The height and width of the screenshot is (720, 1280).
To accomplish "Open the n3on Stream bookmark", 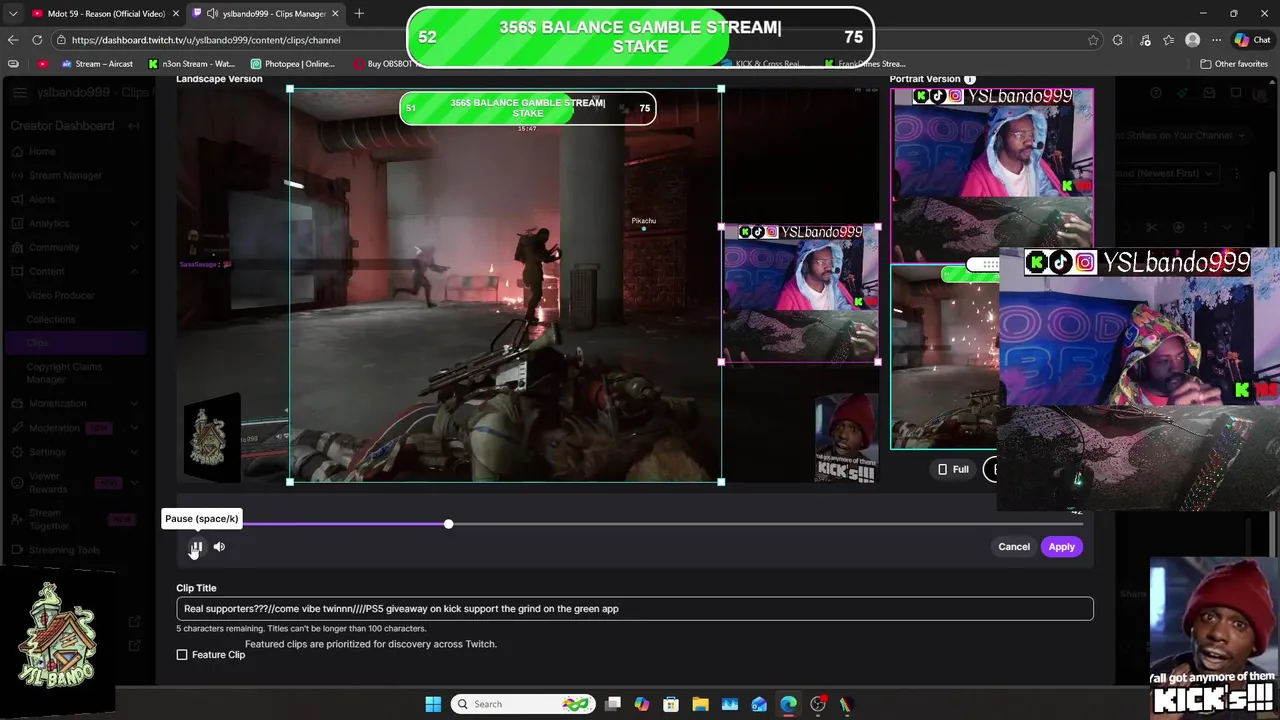I will [x=192, y=64].
